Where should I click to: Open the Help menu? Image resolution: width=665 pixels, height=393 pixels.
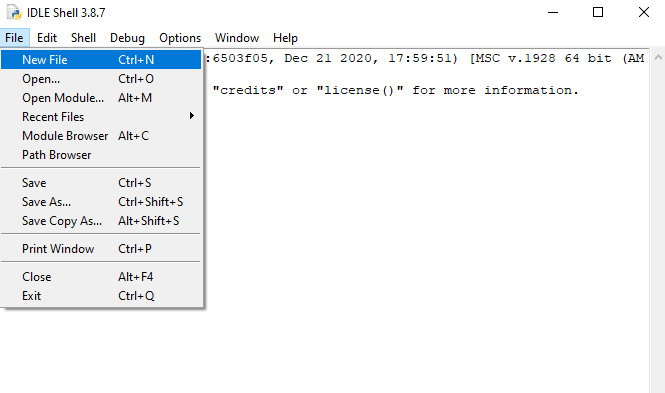point(285,38)
